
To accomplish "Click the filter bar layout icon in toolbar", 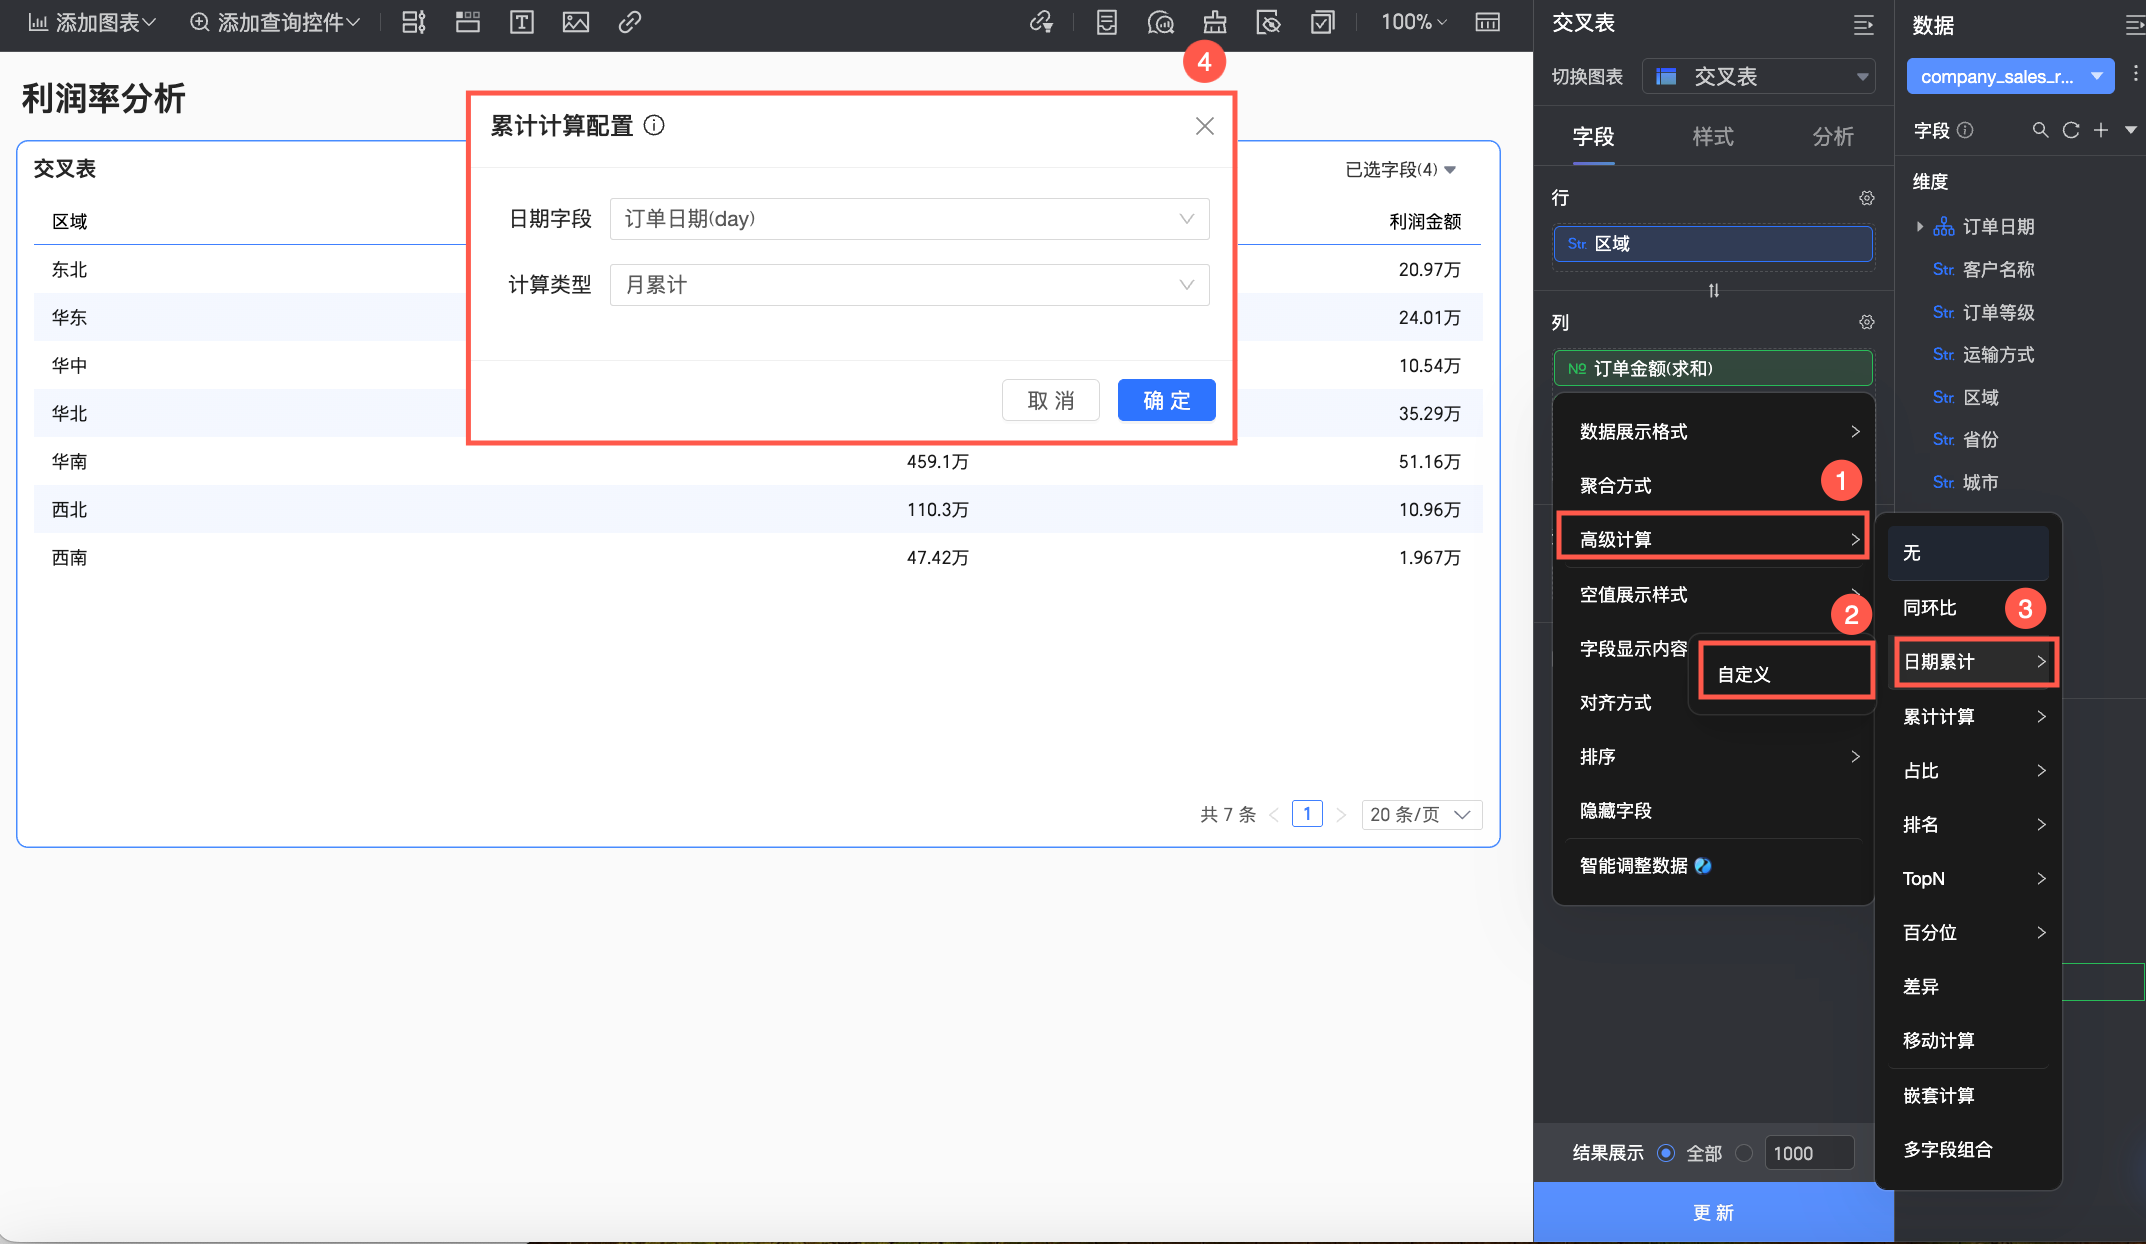I will pos(414,22).
